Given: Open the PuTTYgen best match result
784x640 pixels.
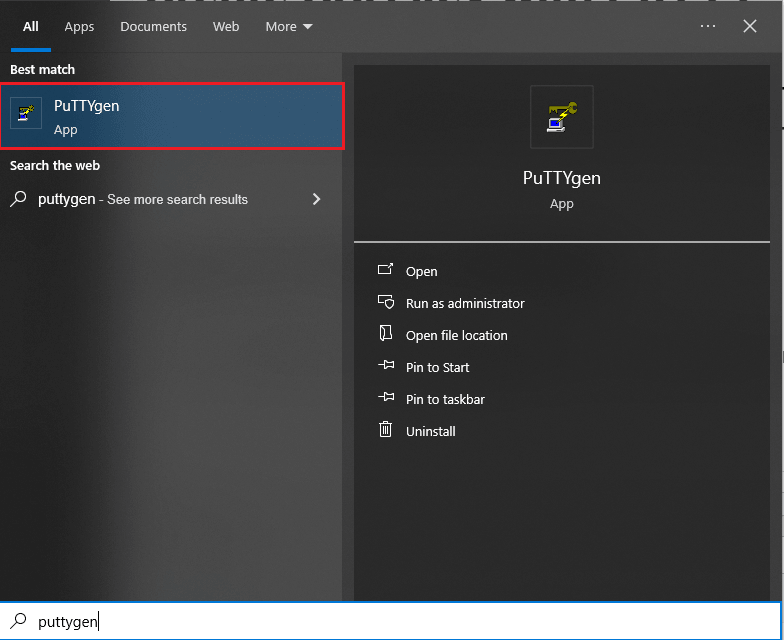Looking at the screenshot, I should (172, 116).
